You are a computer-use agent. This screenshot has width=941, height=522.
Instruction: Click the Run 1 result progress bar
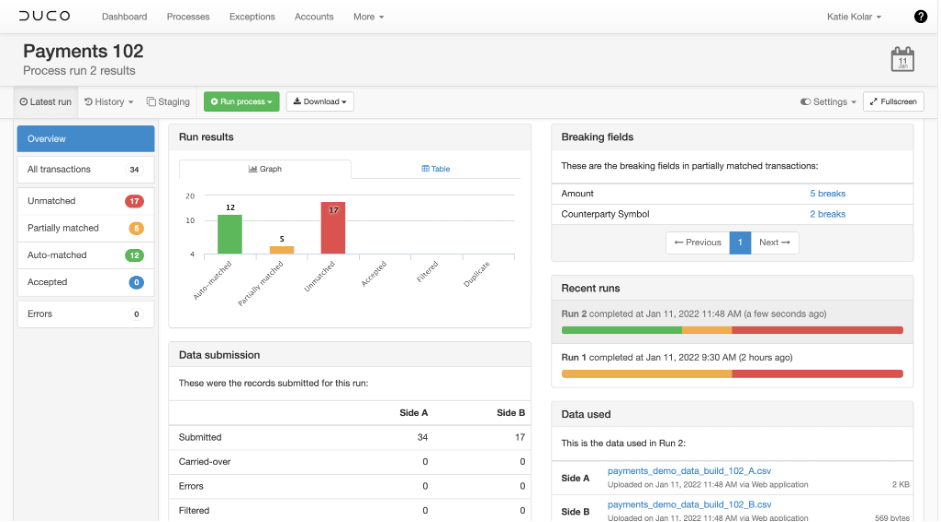click(732, 374)
